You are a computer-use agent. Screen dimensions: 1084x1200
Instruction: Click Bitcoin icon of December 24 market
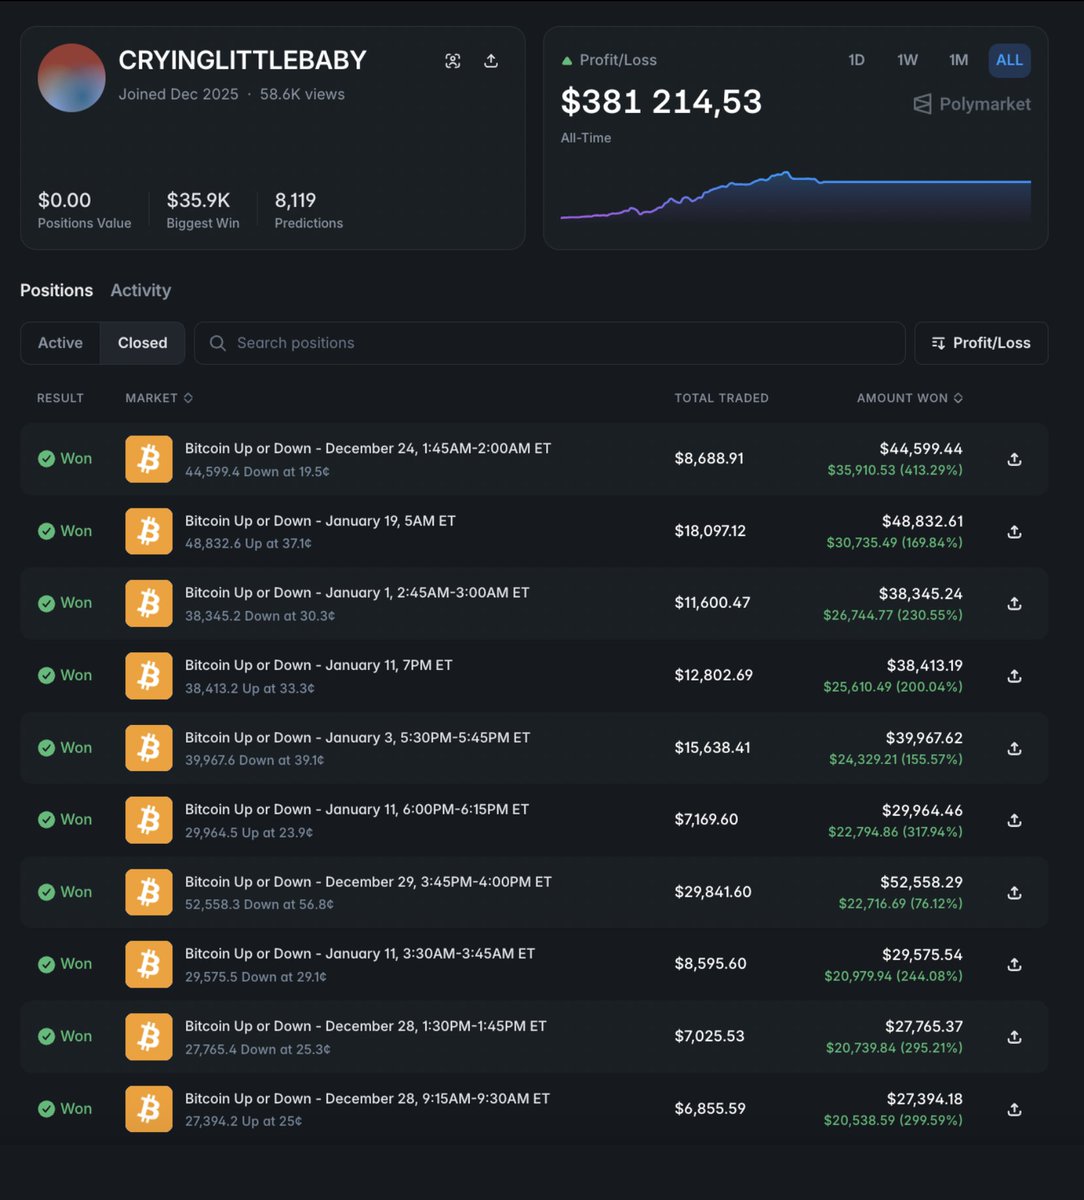click(x=149, y=459)
